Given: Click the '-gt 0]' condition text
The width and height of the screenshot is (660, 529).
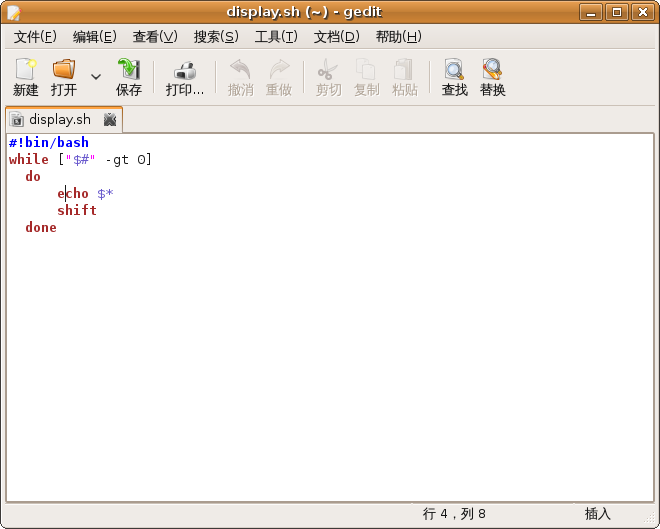Looking at the screenshot, I should pyautogui.click(x=128, y=159).
